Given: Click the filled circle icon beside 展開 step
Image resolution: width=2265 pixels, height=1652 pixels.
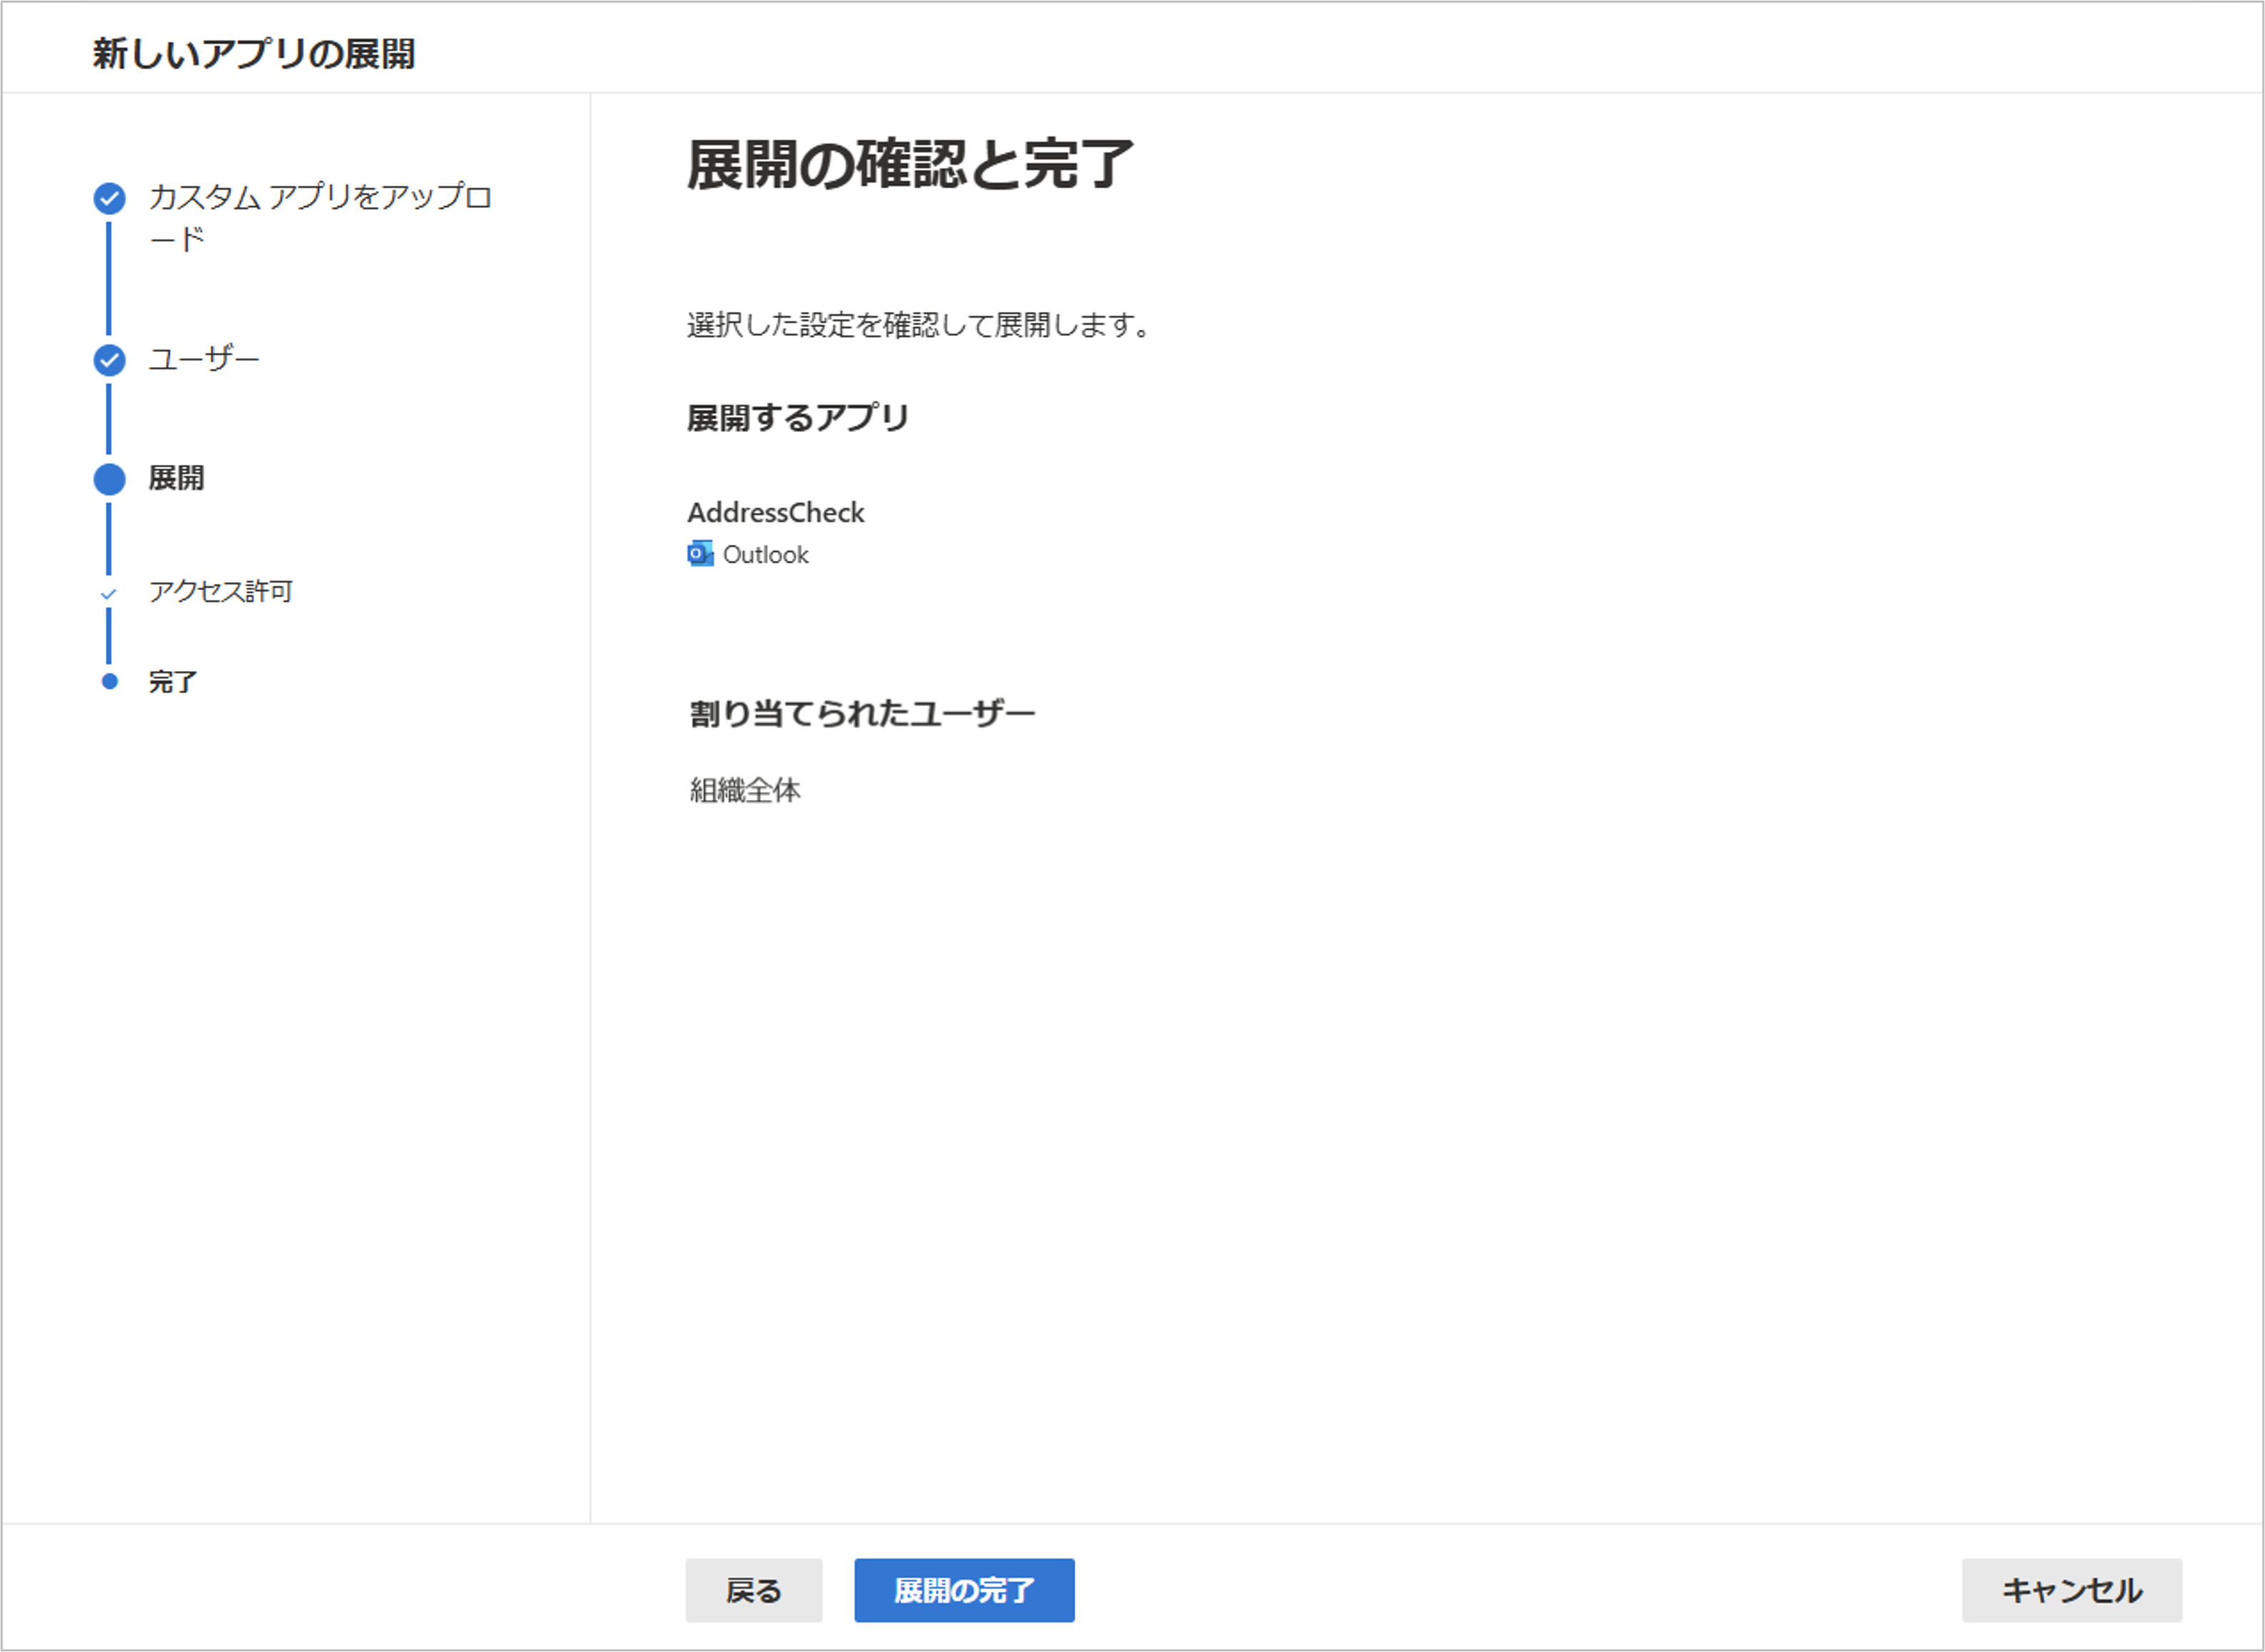Looking at the screenshot, I should tap(109, 479).
